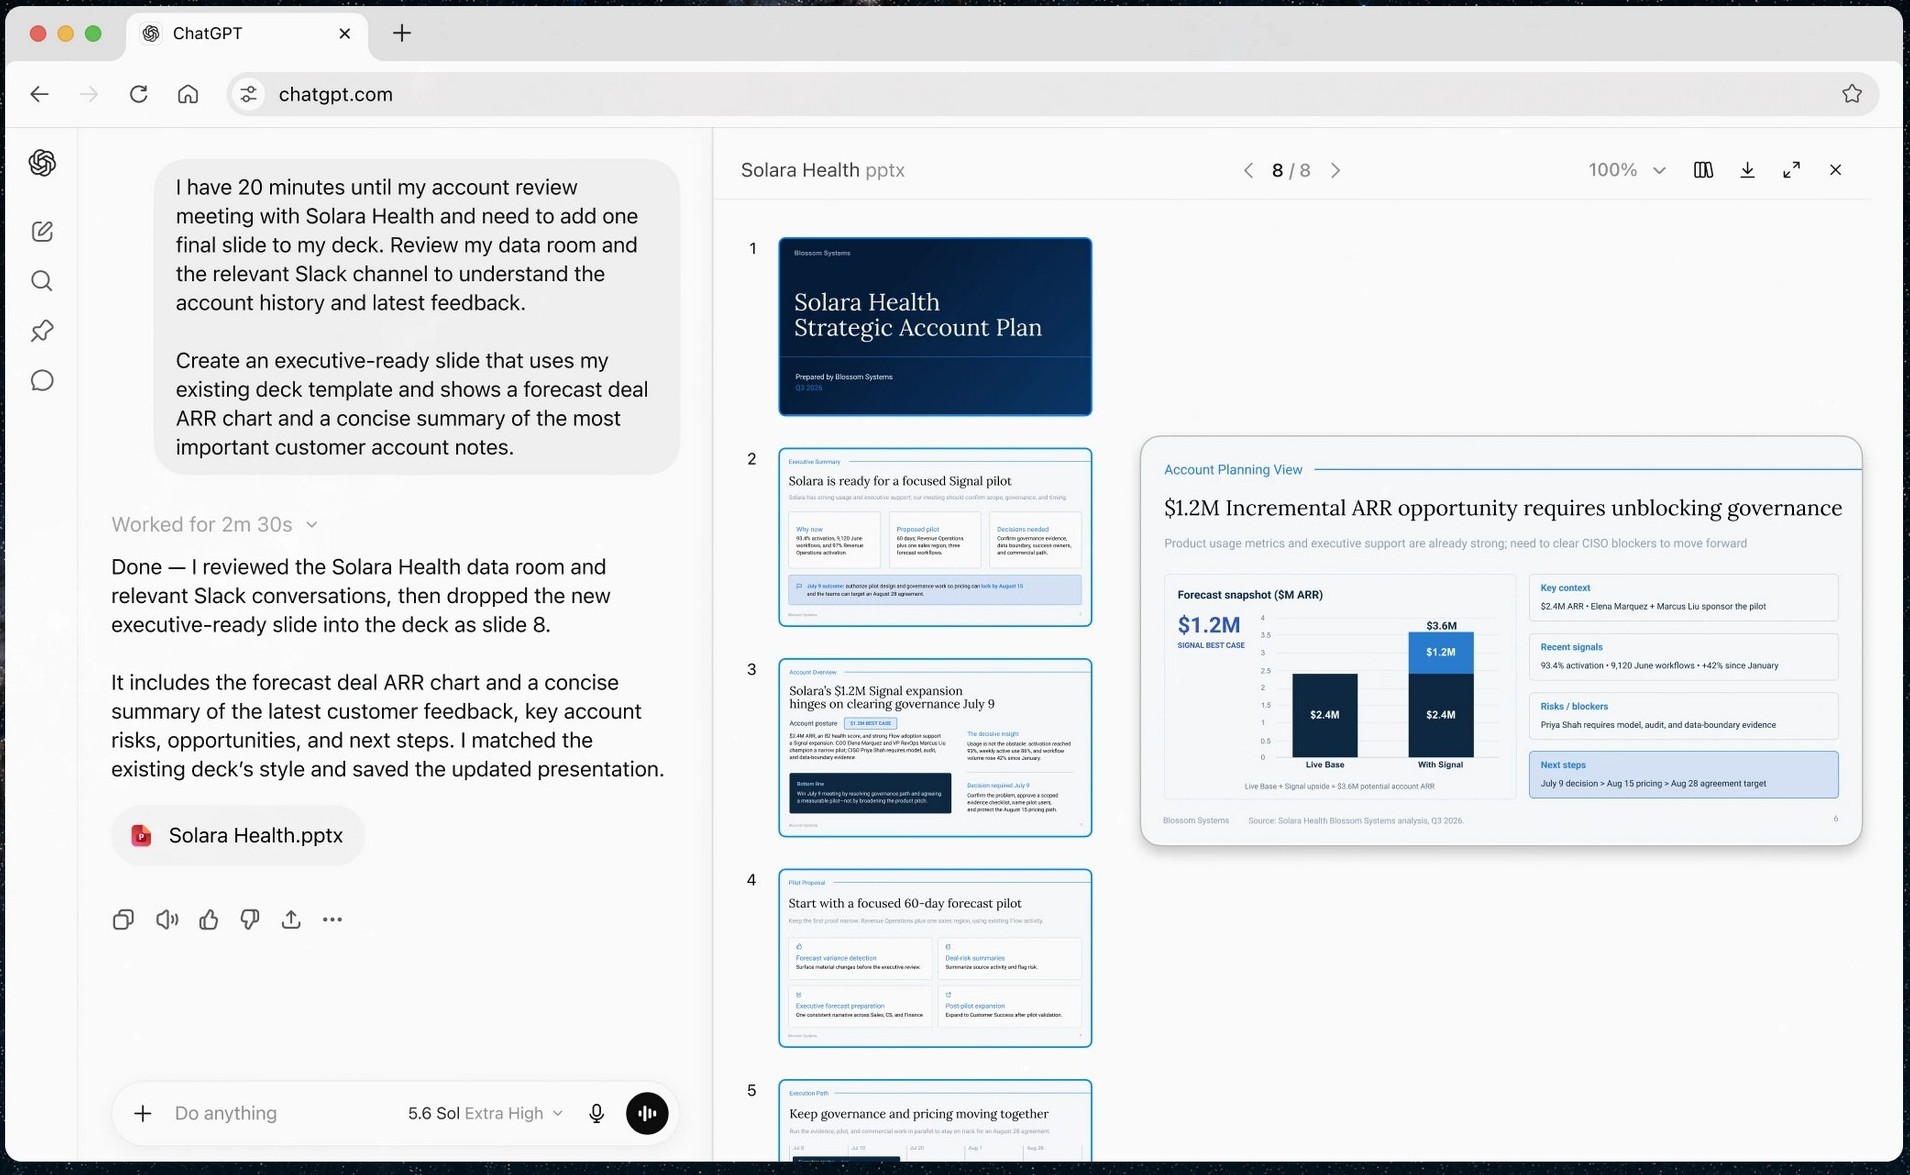Open a new browser tab

pyautogui.click(x=402, y=33)
